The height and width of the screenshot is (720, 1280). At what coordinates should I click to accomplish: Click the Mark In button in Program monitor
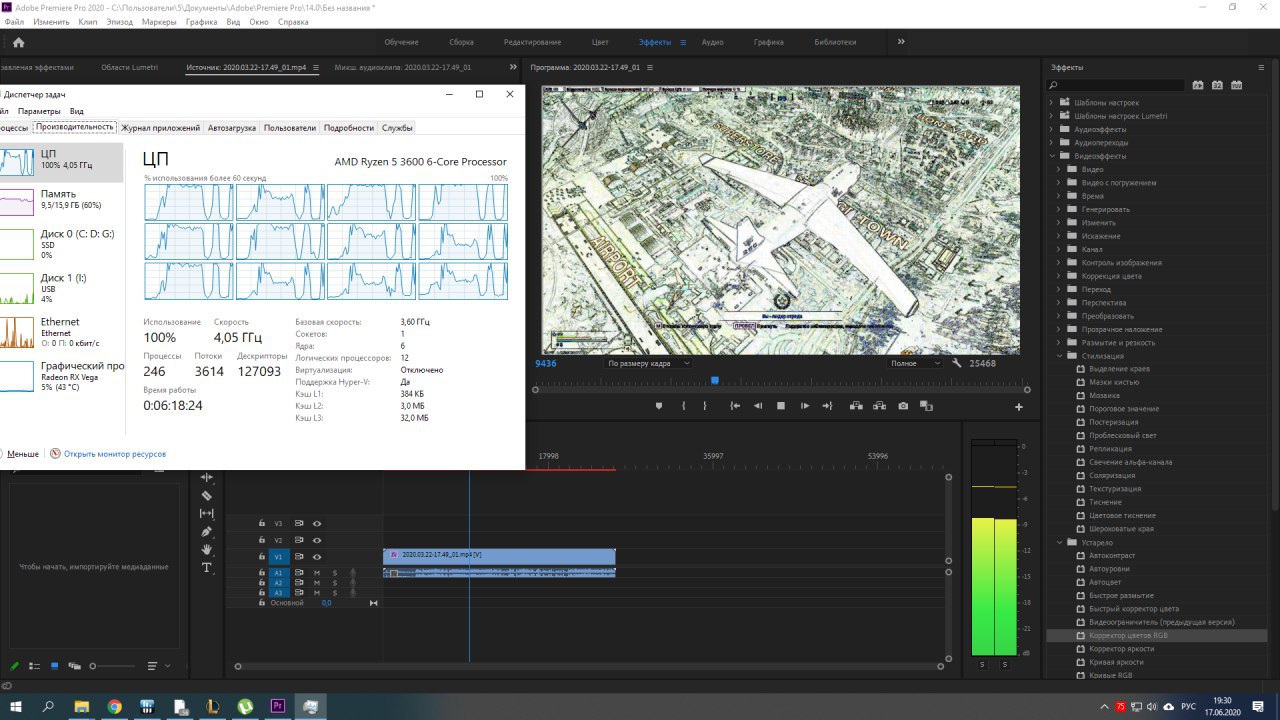coord(683,406)
